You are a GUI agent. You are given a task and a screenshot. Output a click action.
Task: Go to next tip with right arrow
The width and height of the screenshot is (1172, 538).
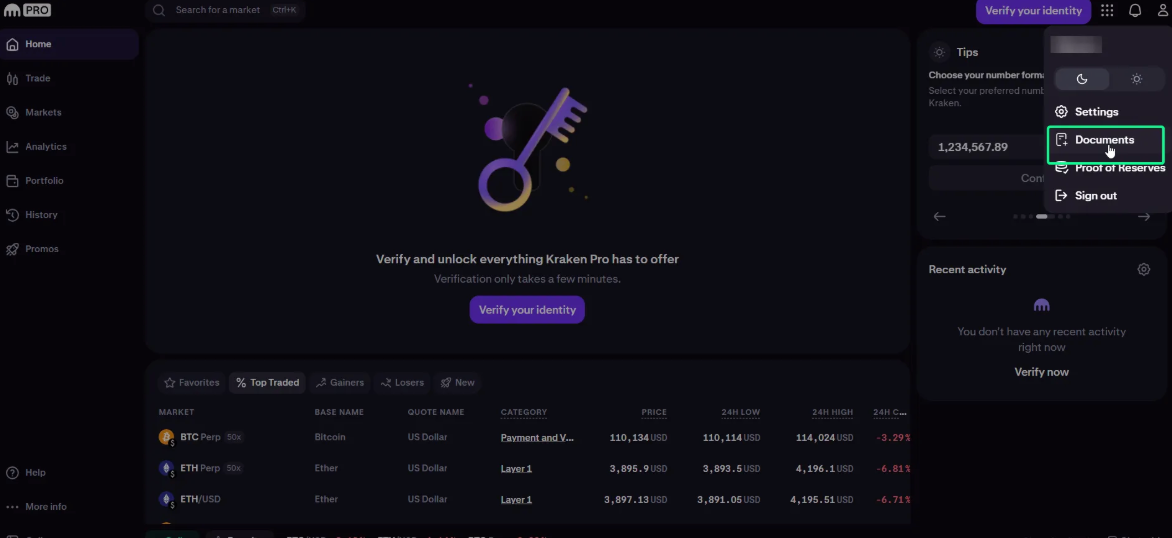click(x=1144, y=217)
